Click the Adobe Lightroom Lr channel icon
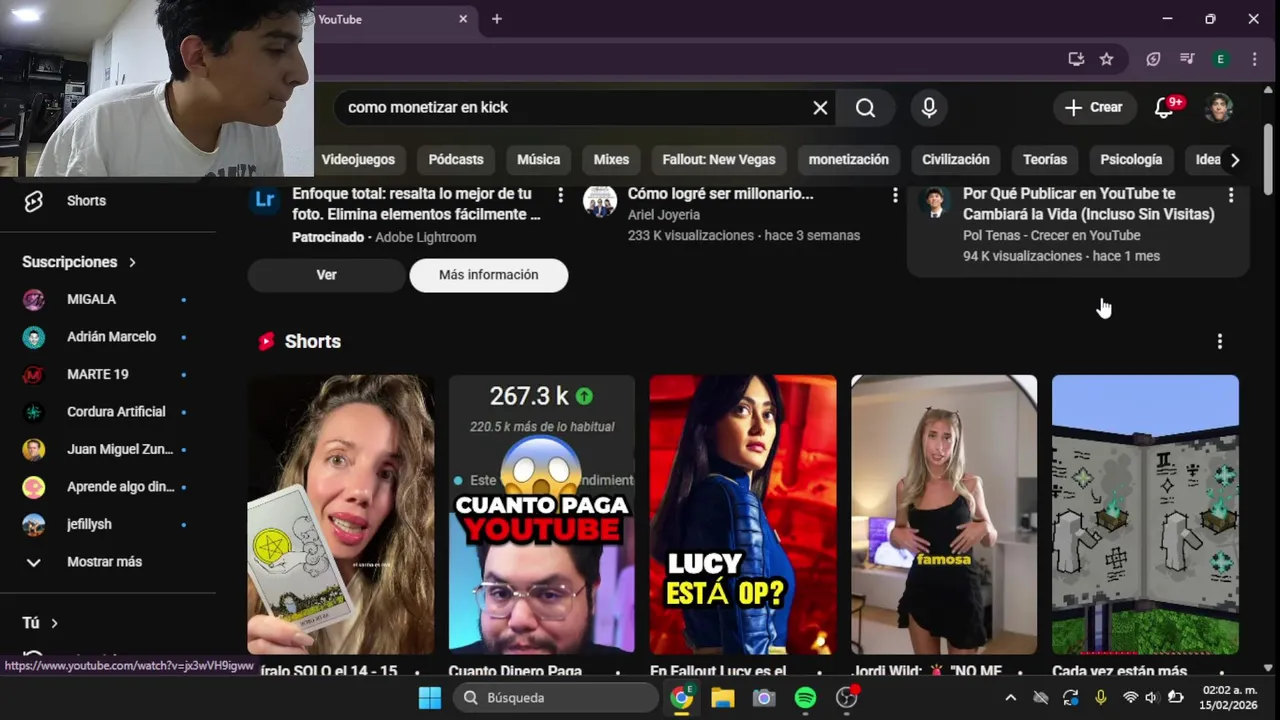This screenshot has height=720, width=1280. coord(264,200)
